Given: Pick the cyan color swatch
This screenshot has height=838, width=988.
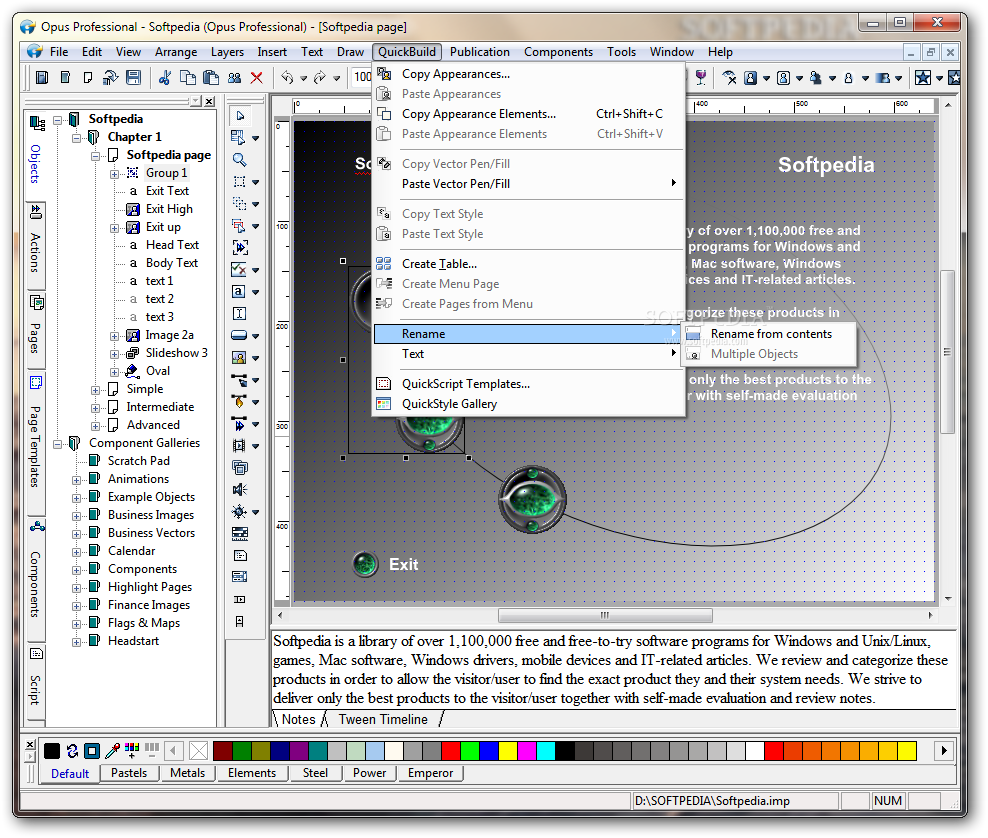Looking at the screenshot, I should tap(545, 750).
